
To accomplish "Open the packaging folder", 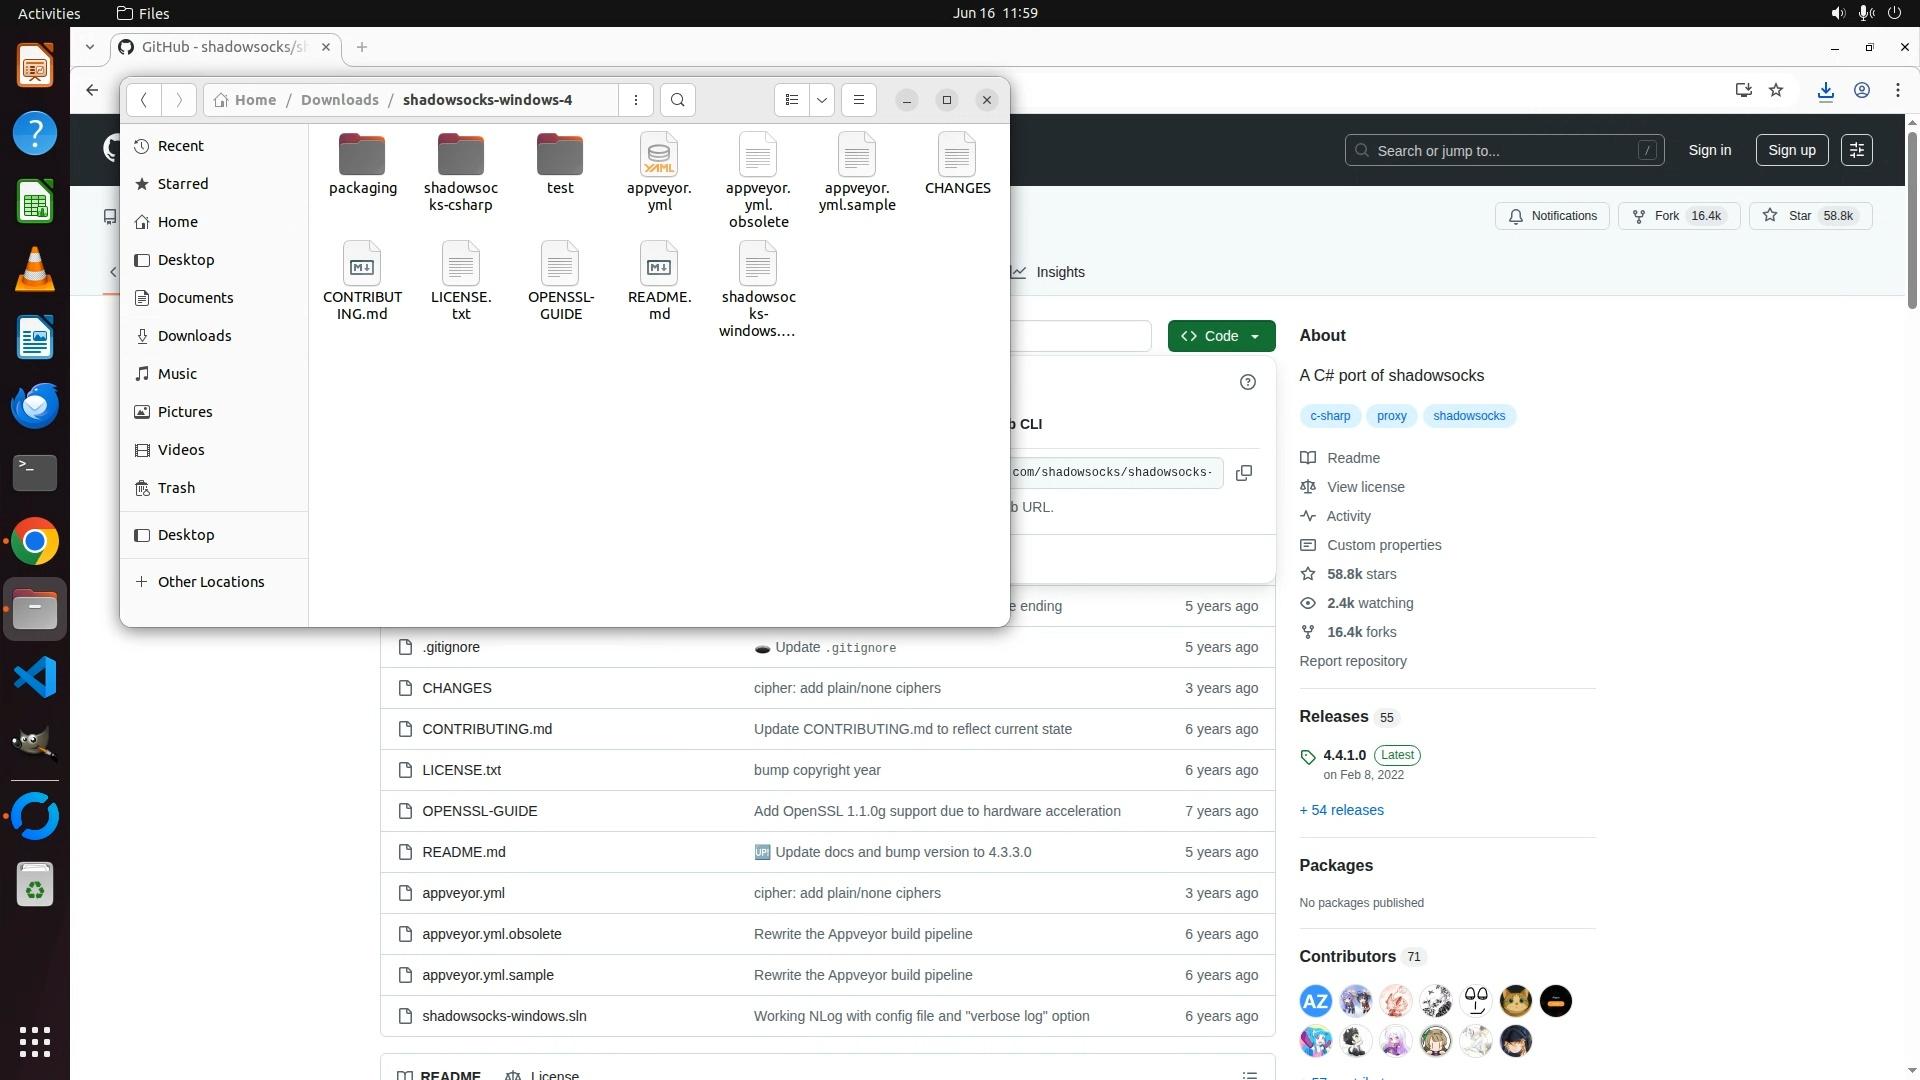I will coord(362,166).
